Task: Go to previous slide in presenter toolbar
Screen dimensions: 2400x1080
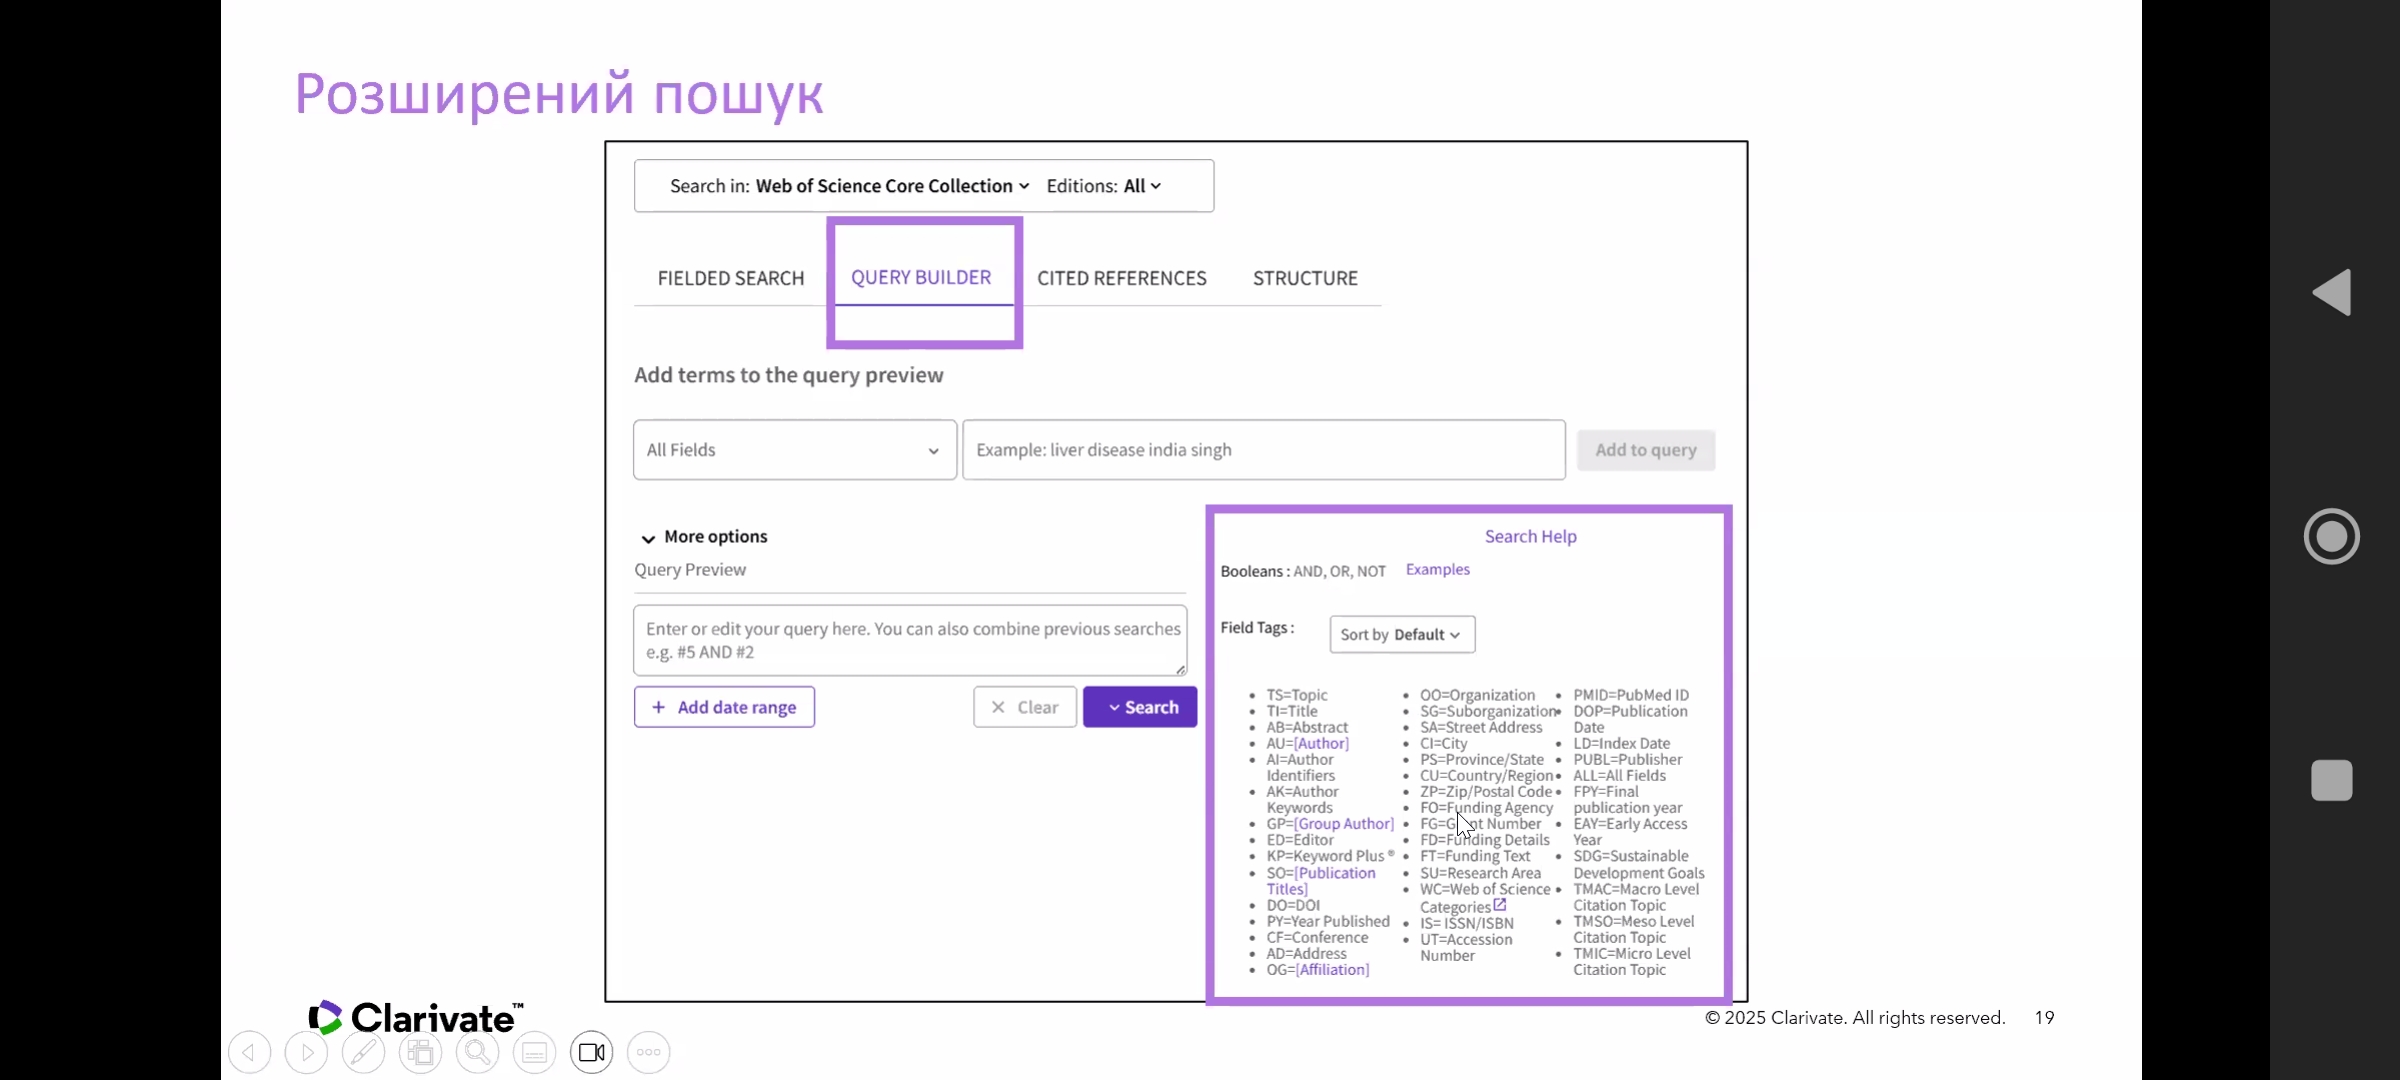Action: (249, 1052)
